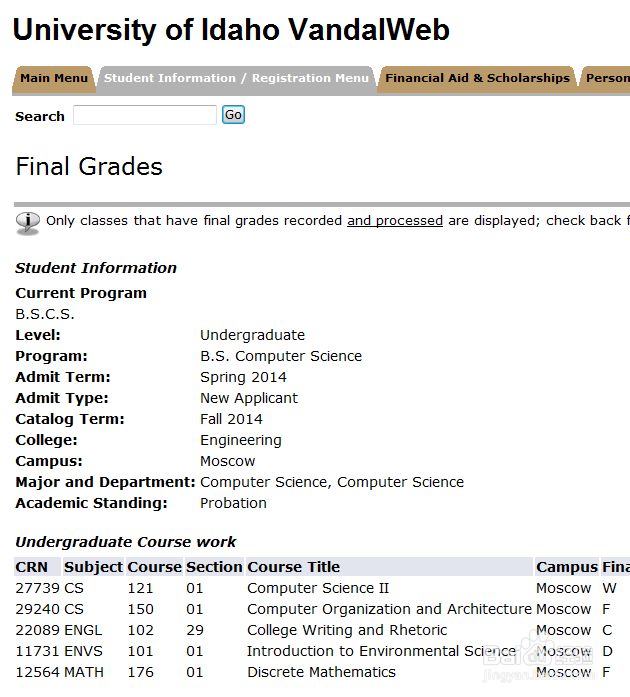Select 'Discrete Mathematics' course title
Viewport: 630px width, 697px height.
(321, 672)
